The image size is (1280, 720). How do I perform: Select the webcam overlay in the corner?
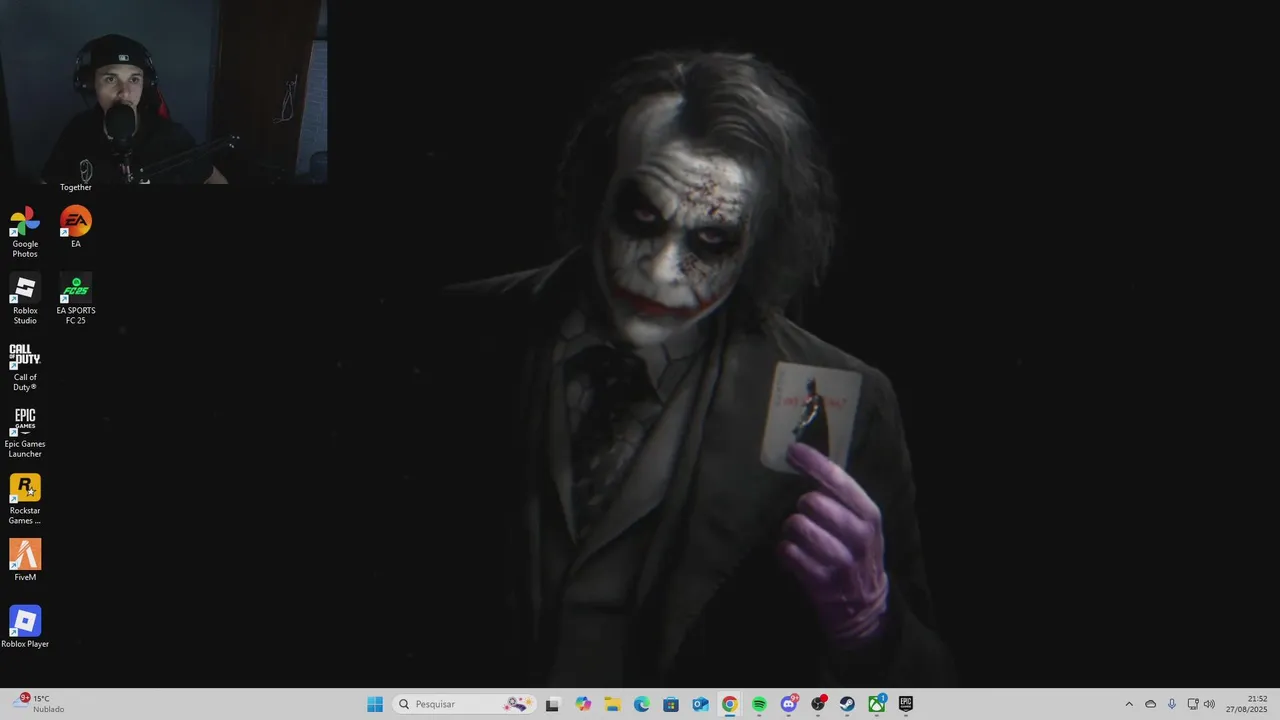pyautogui.click(x=164, y=92)
